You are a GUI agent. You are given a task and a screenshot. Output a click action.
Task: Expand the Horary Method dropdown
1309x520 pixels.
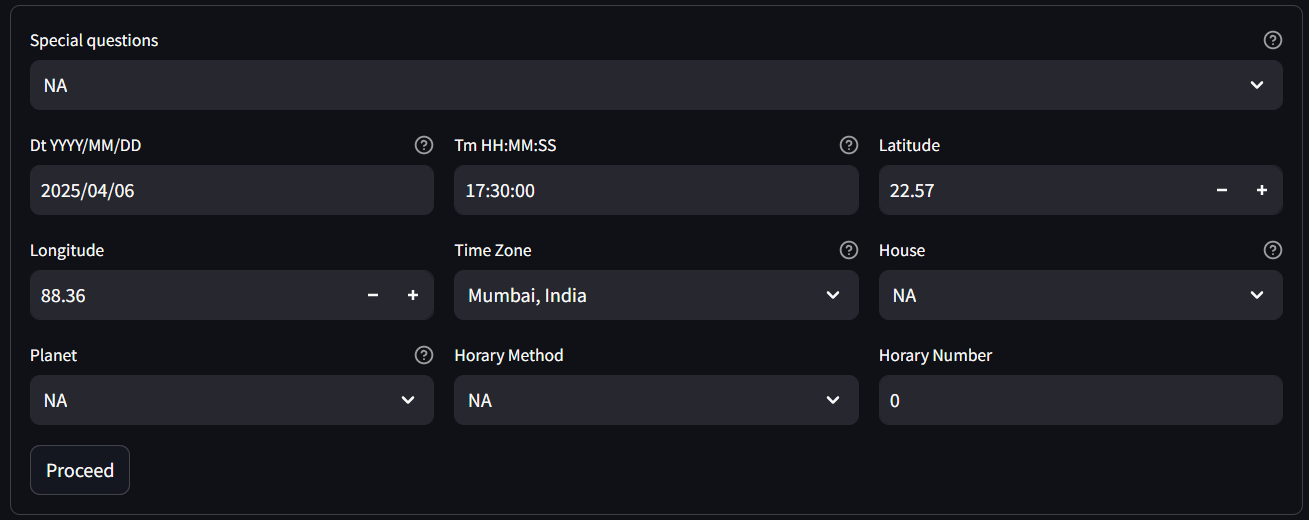(x=656, y=400)
